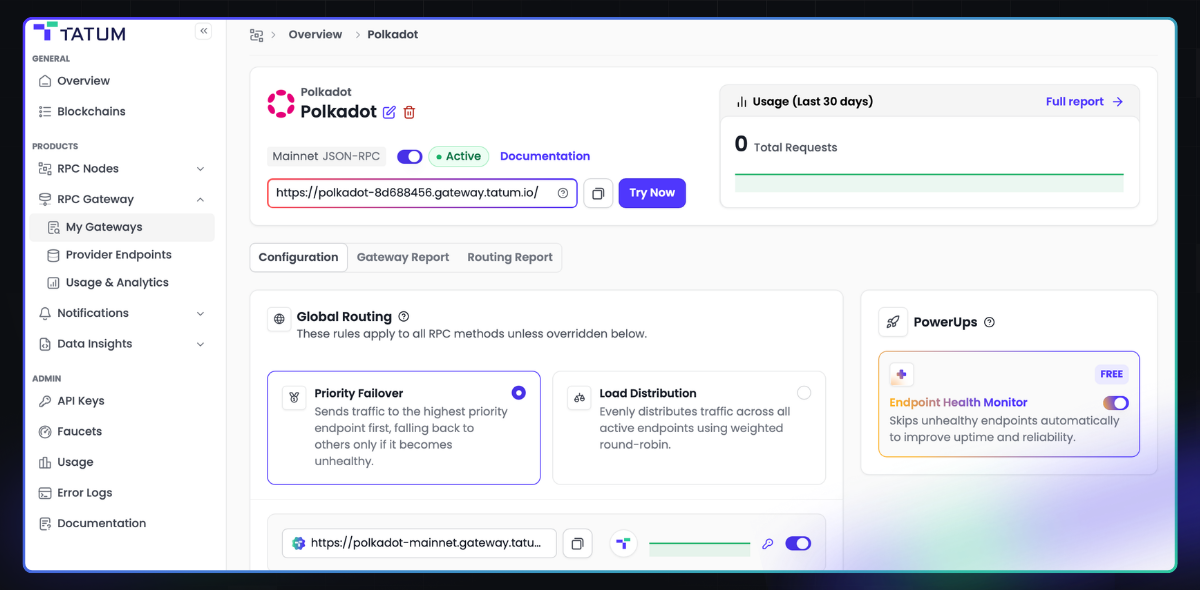
Task: Click the help icon inside gateway URL field
Action: (x=563, y=193)
